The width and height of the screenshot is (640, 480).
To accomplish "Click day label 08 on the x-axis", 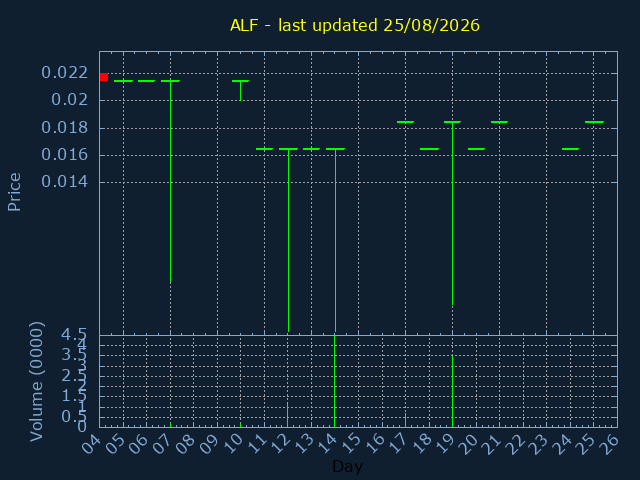I will (185, 444).
